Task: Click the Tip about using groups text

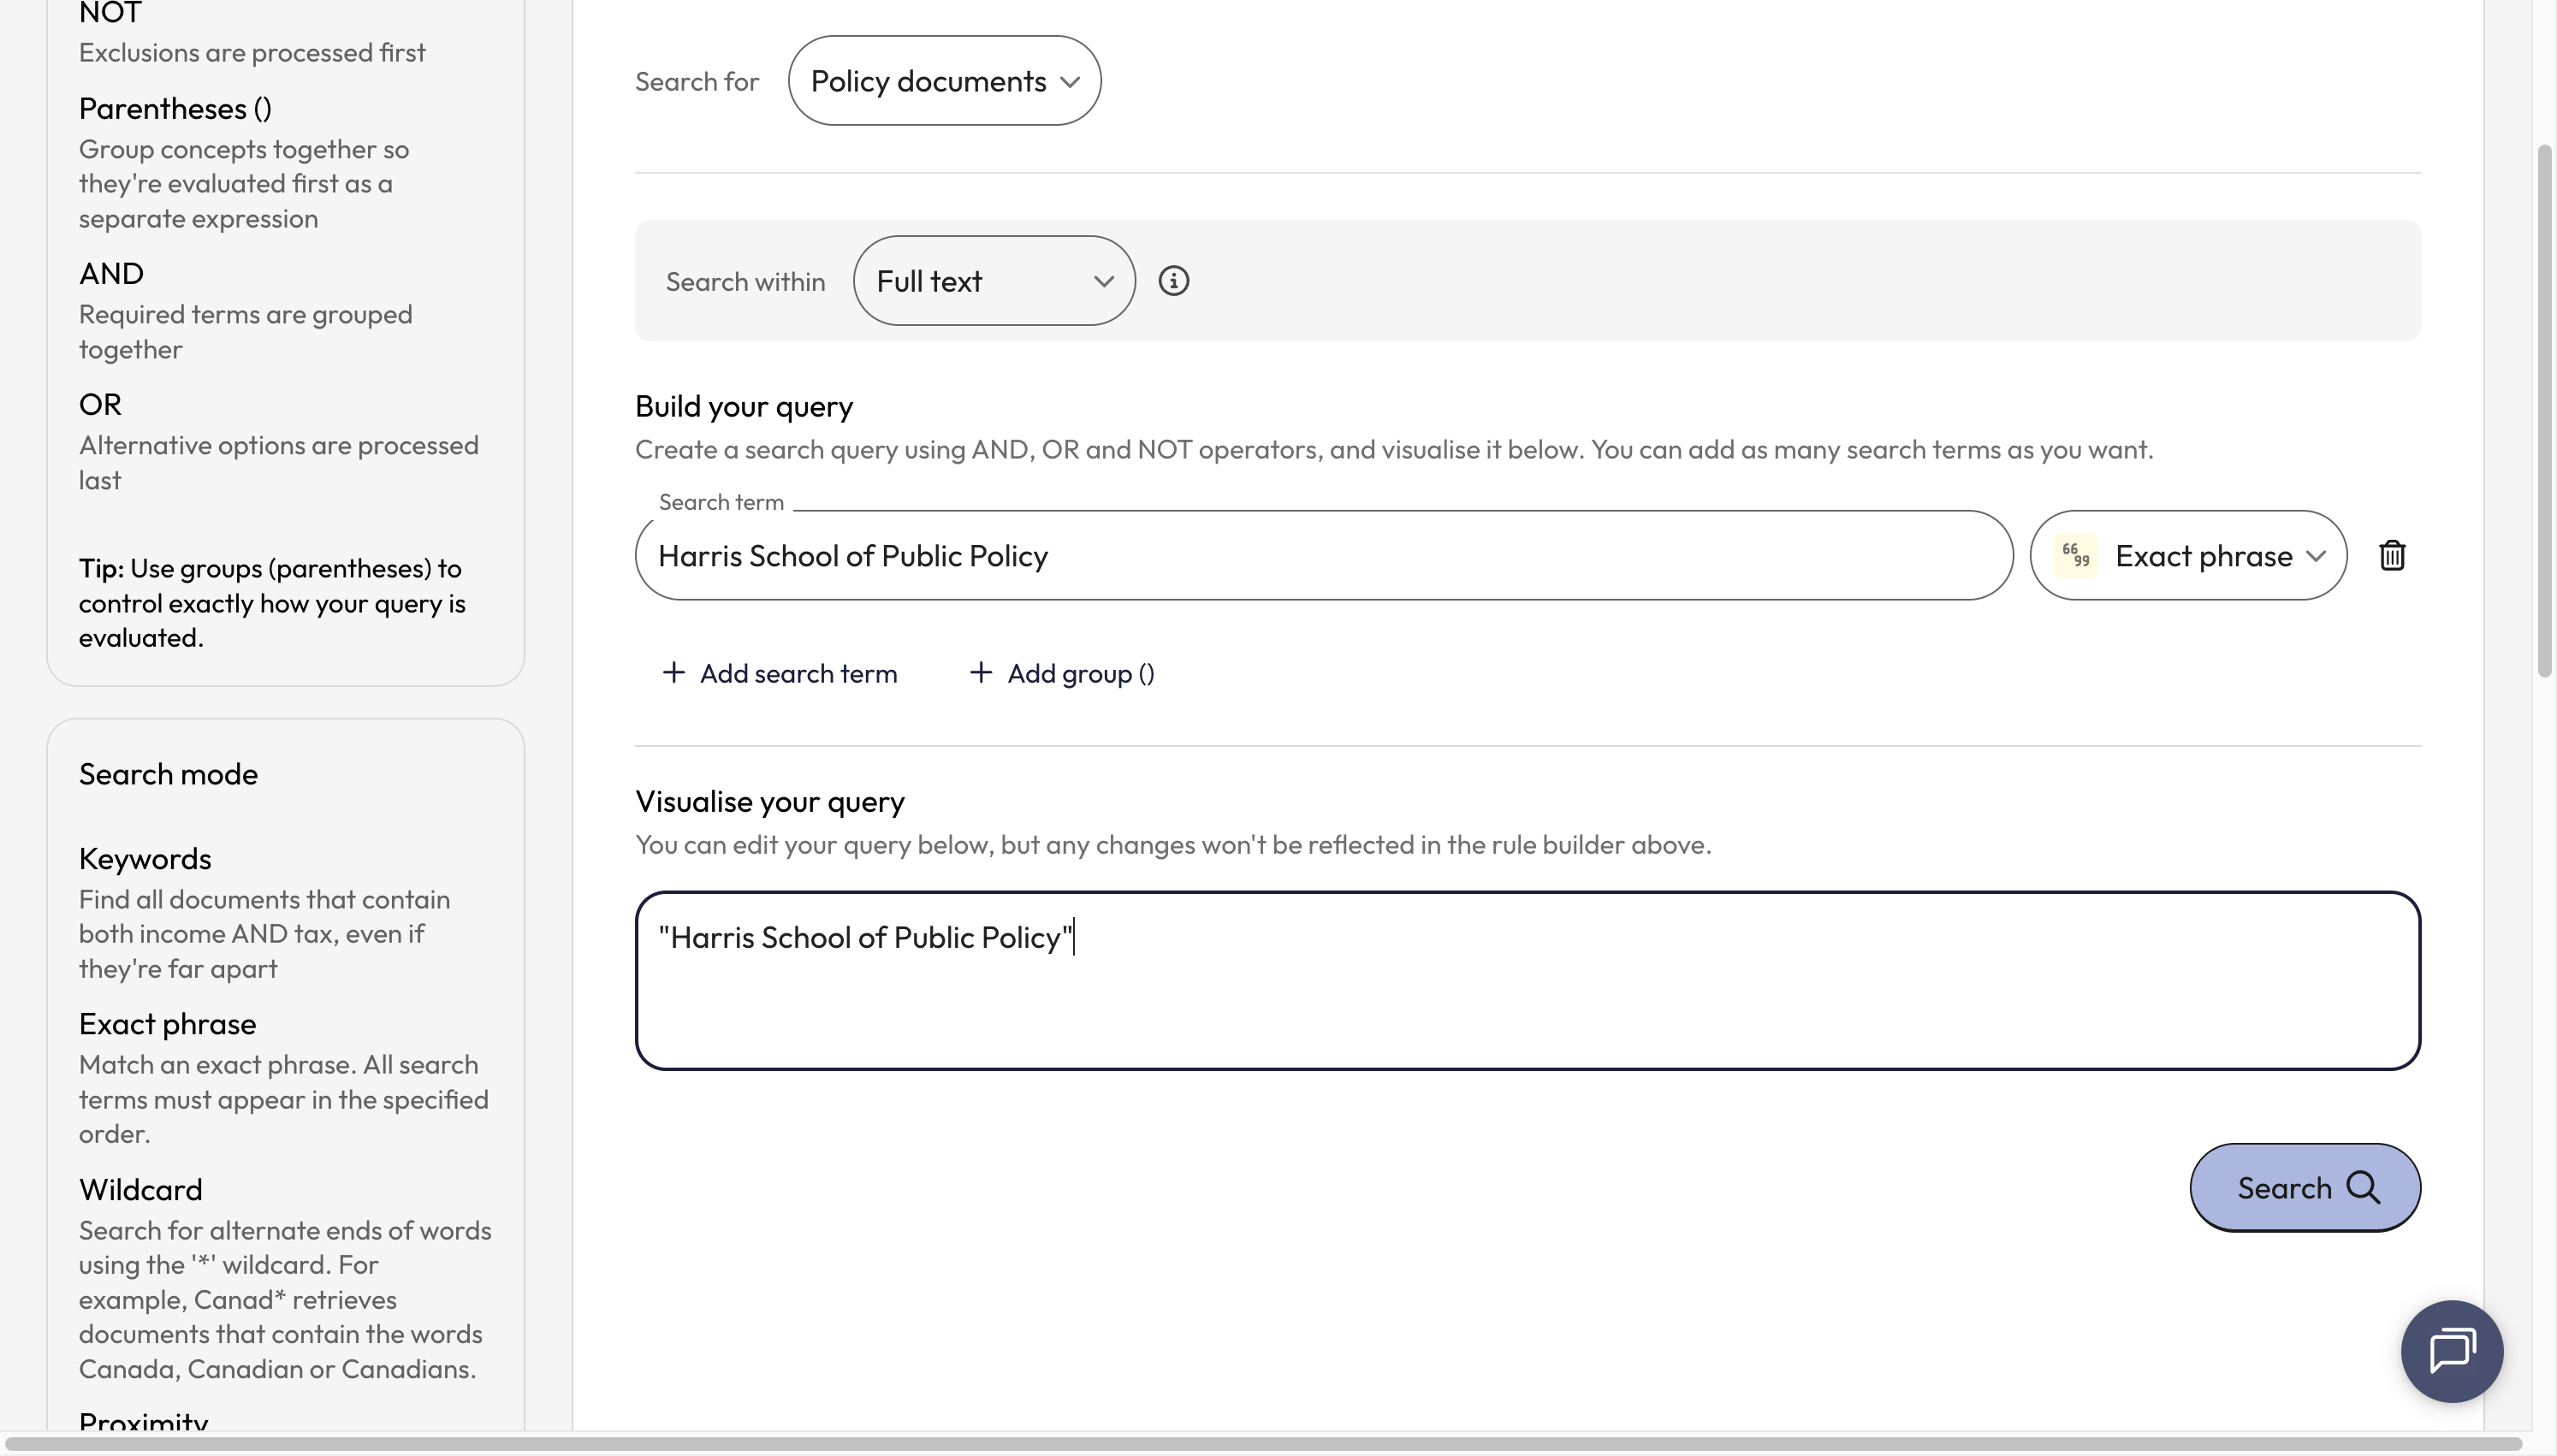Action: coord(272,603)
